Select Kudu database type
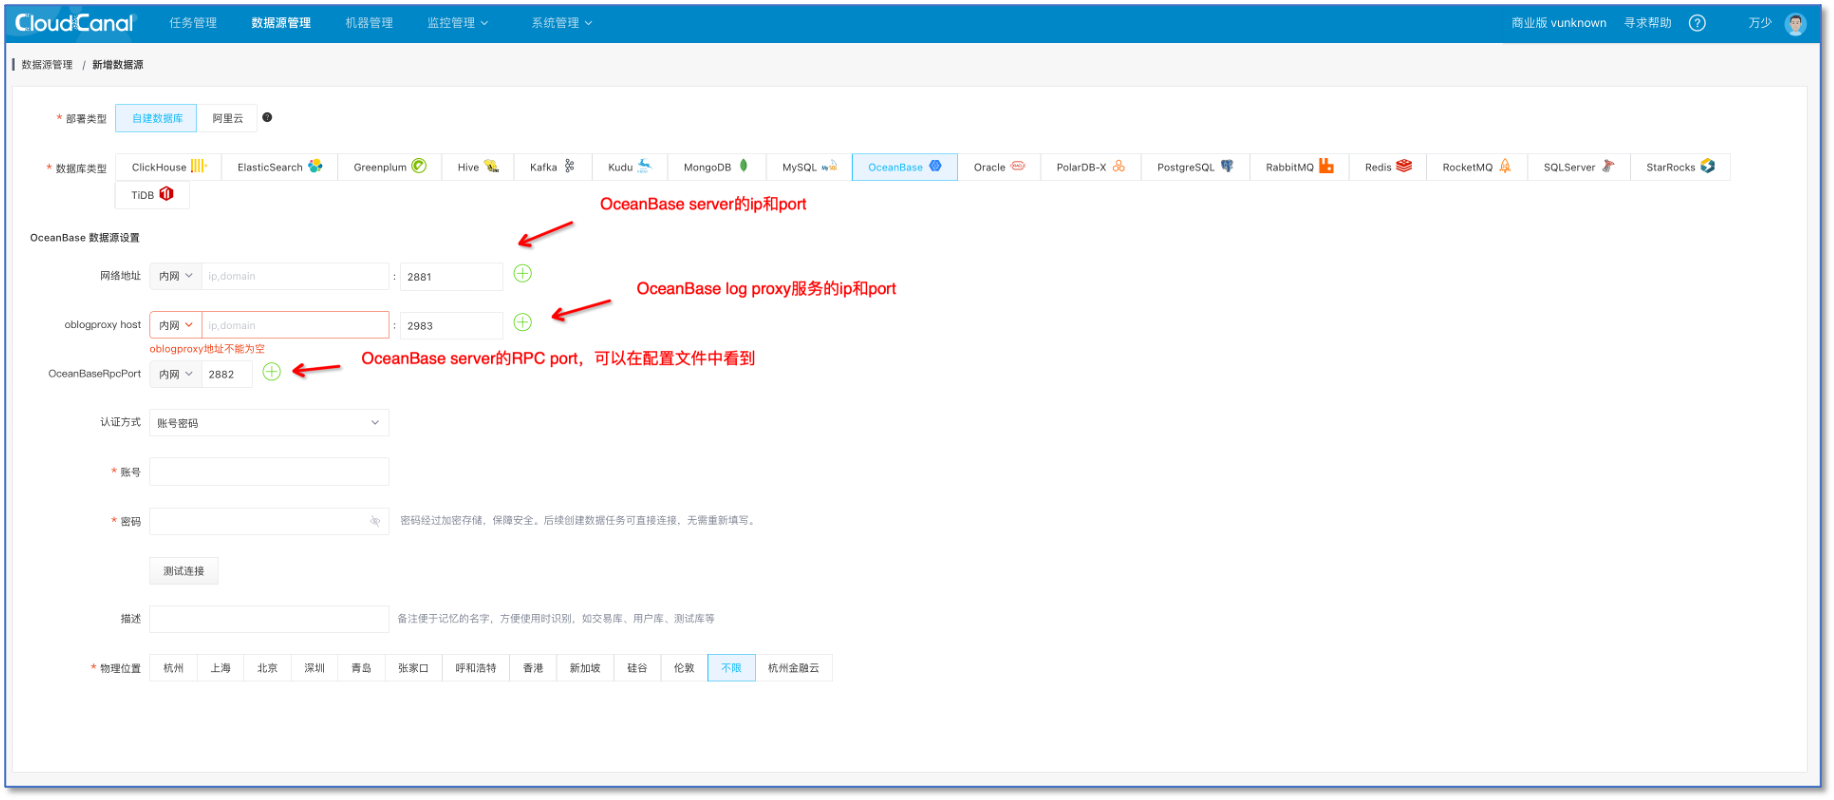Image resolution: width=1834 pixels, height=800 pixels. [x=630, y=167]
